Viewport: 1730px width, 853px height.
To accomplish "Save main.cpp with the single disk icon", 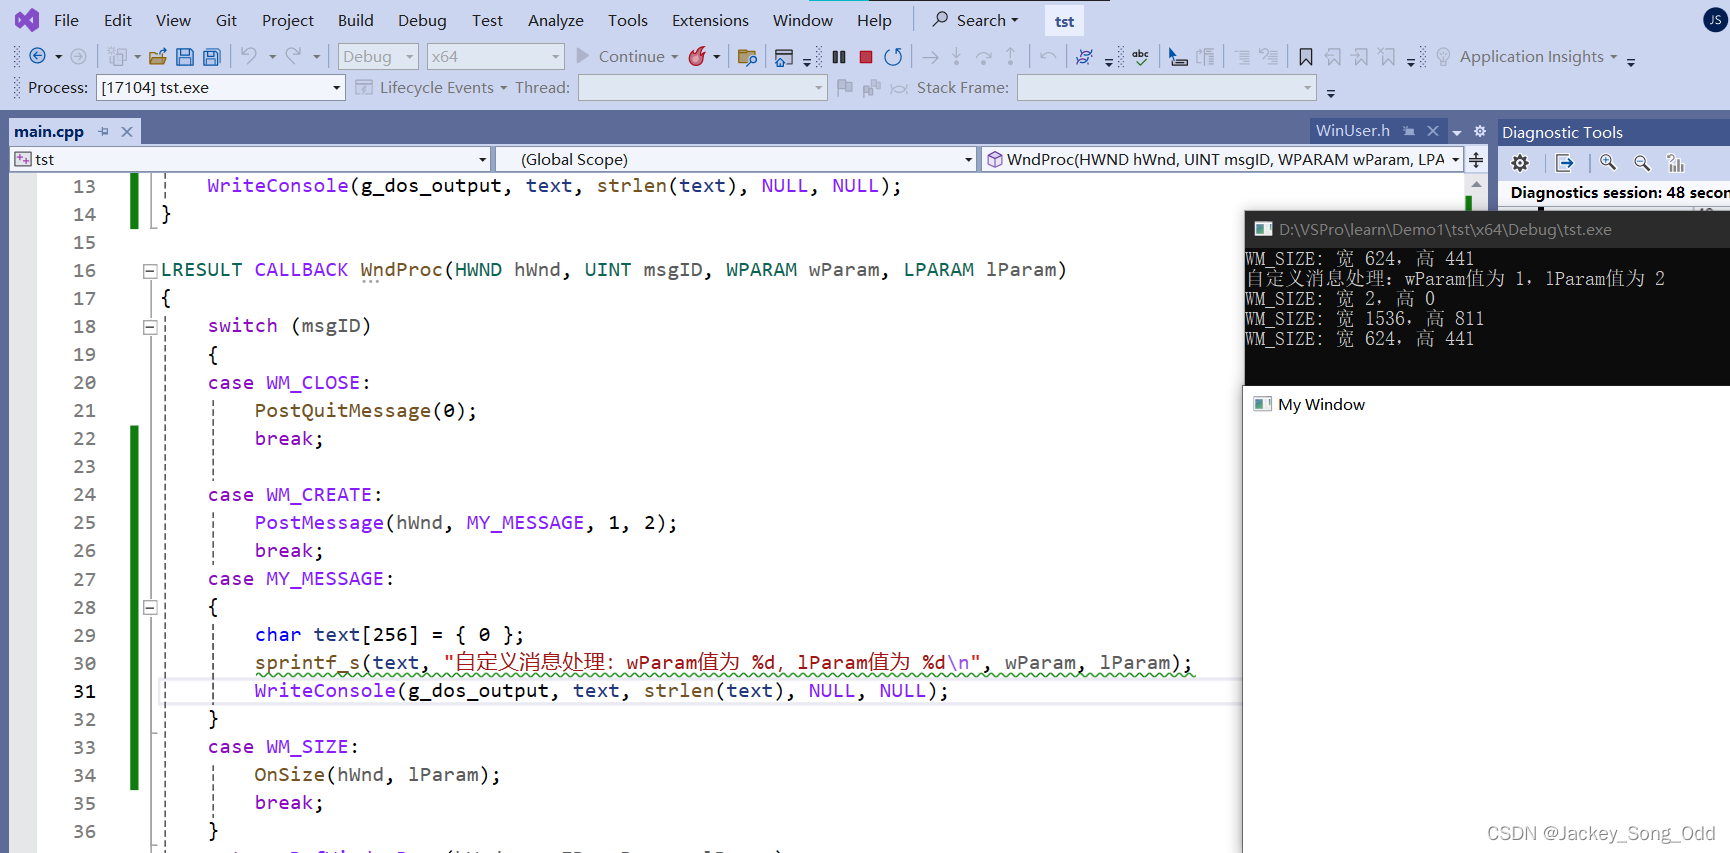I will click(185, 57).
